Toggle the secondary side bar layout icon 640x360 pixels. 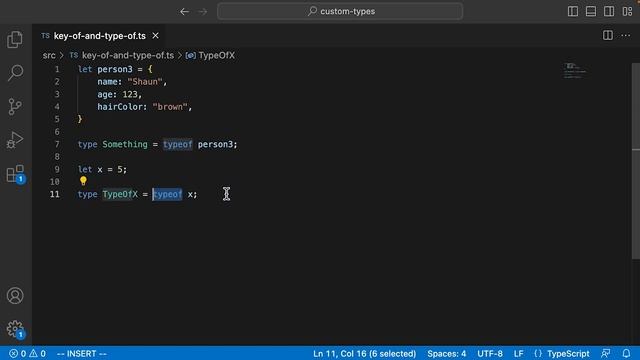click(x=609, y=11)
